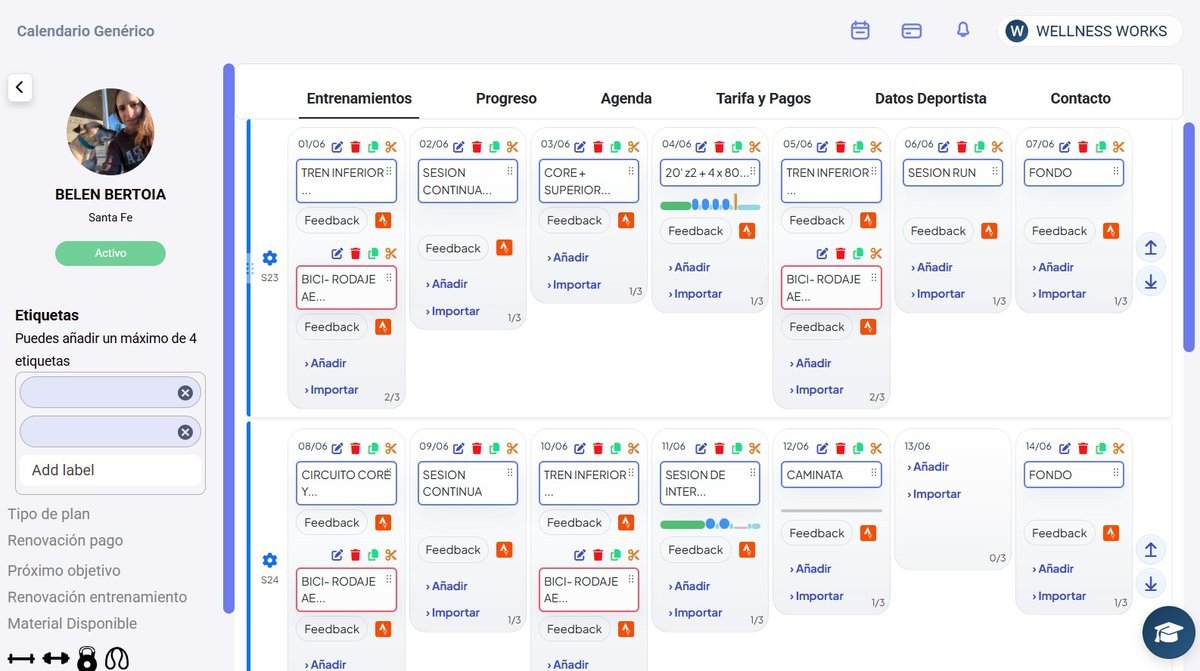Move week S24 down with arrow
This screenshot has width=1200, height=671.
point(1151,584)
